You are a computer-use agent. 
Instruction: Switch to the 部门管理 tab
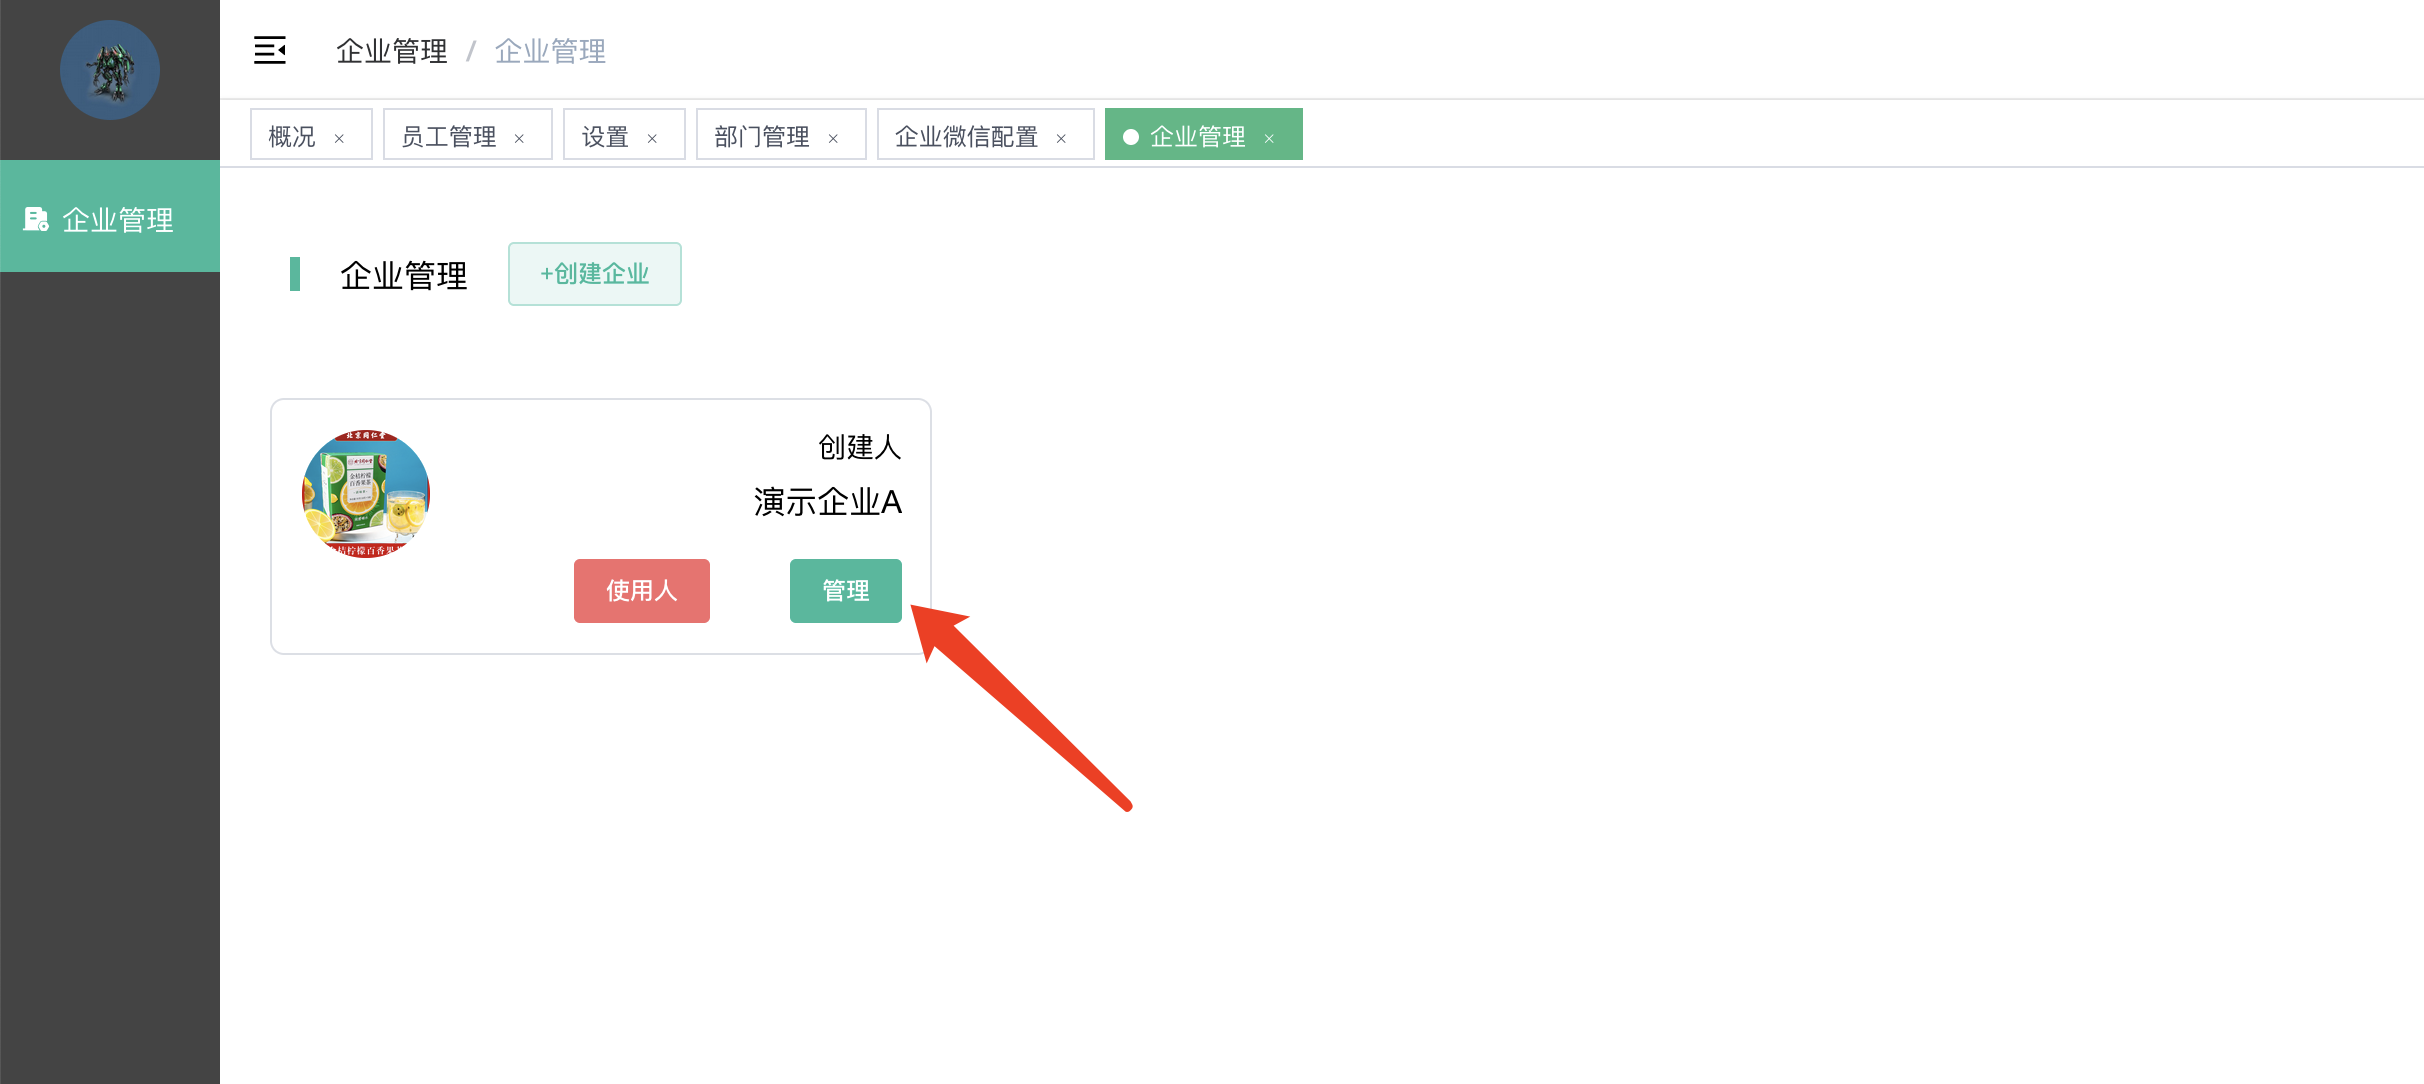click(x=762, y=136)
